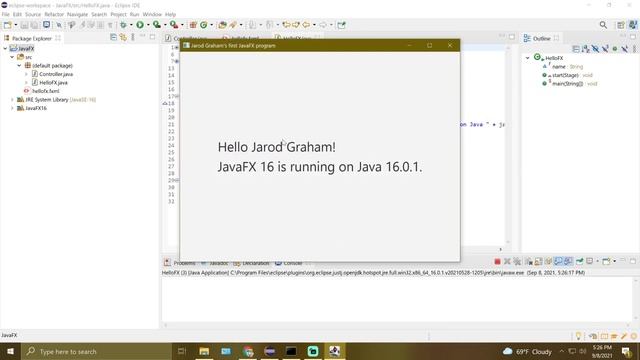The height and width of the screenshot is (360, 640).
Task: Click Collapse All in Package Explorer
Action: coord(113,38)
